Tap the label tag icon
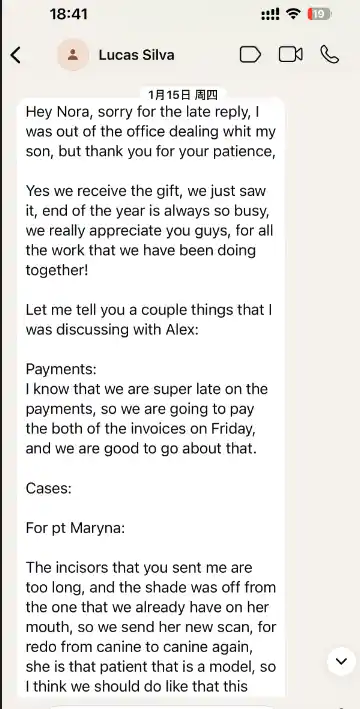 pos(250,55)
